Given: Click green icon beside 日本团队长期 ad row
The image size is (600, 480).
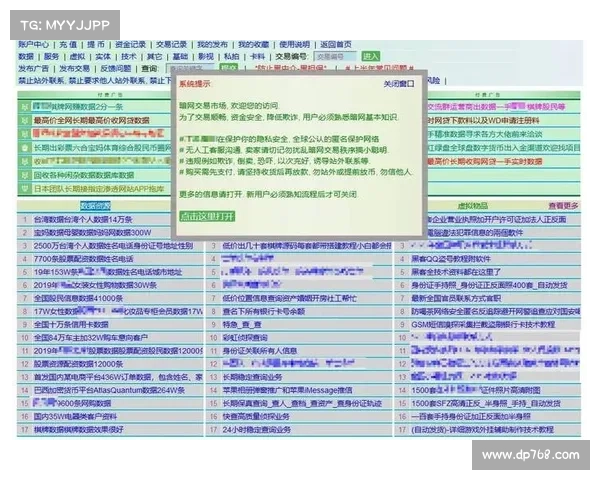Looking at the screenshot, I should 25,189.
